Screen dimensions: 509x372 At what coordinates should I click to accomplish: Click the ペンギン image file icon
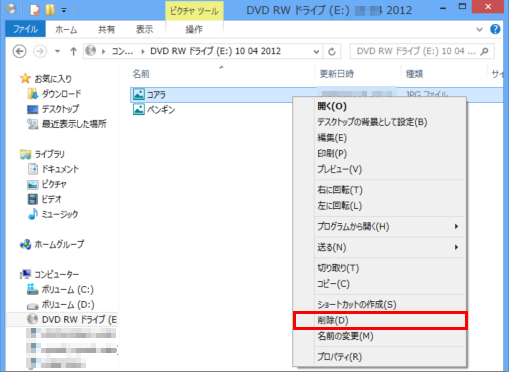[x=139, y=109]
